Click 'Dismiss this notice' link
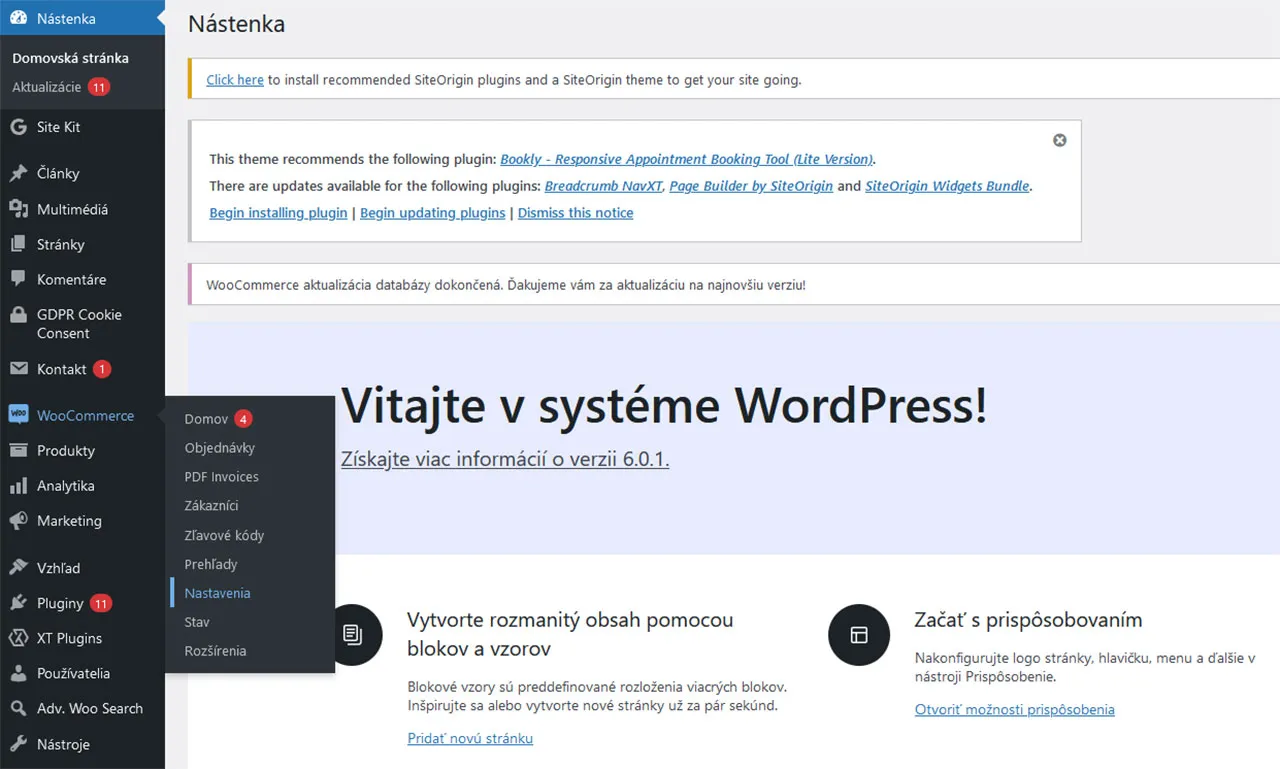This screenshot has width=1280, height=769. point(575,213)
